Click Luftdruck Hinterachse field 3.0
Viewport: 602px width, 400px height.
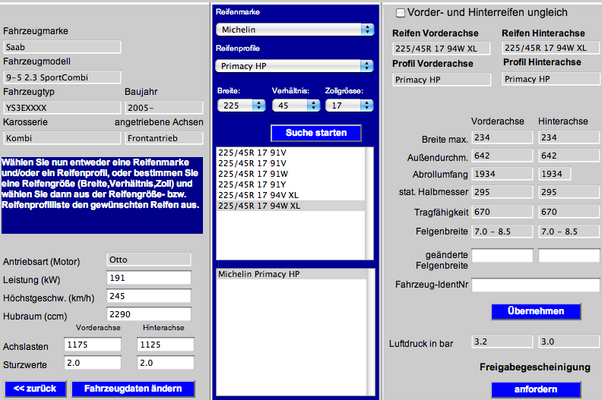coord(569,342)
